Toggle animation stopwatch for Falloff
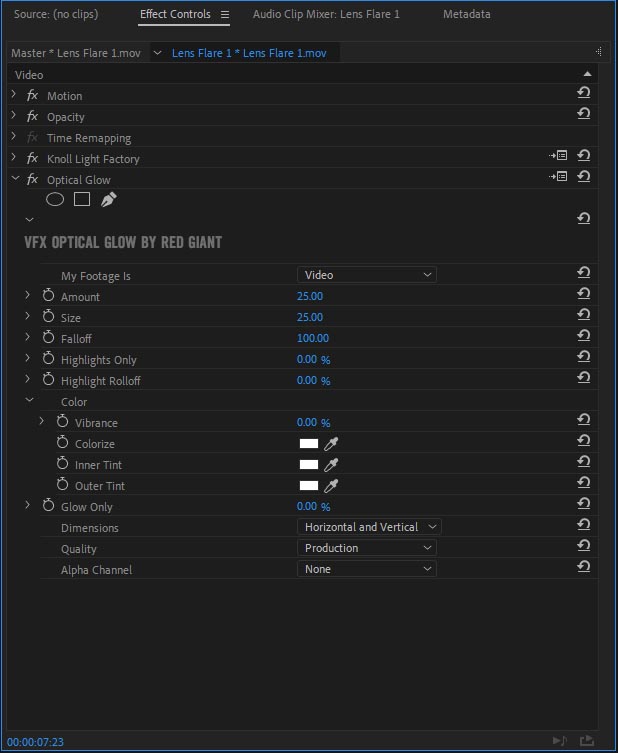Viewport: 618px width, 753px height. coord(48,338)
